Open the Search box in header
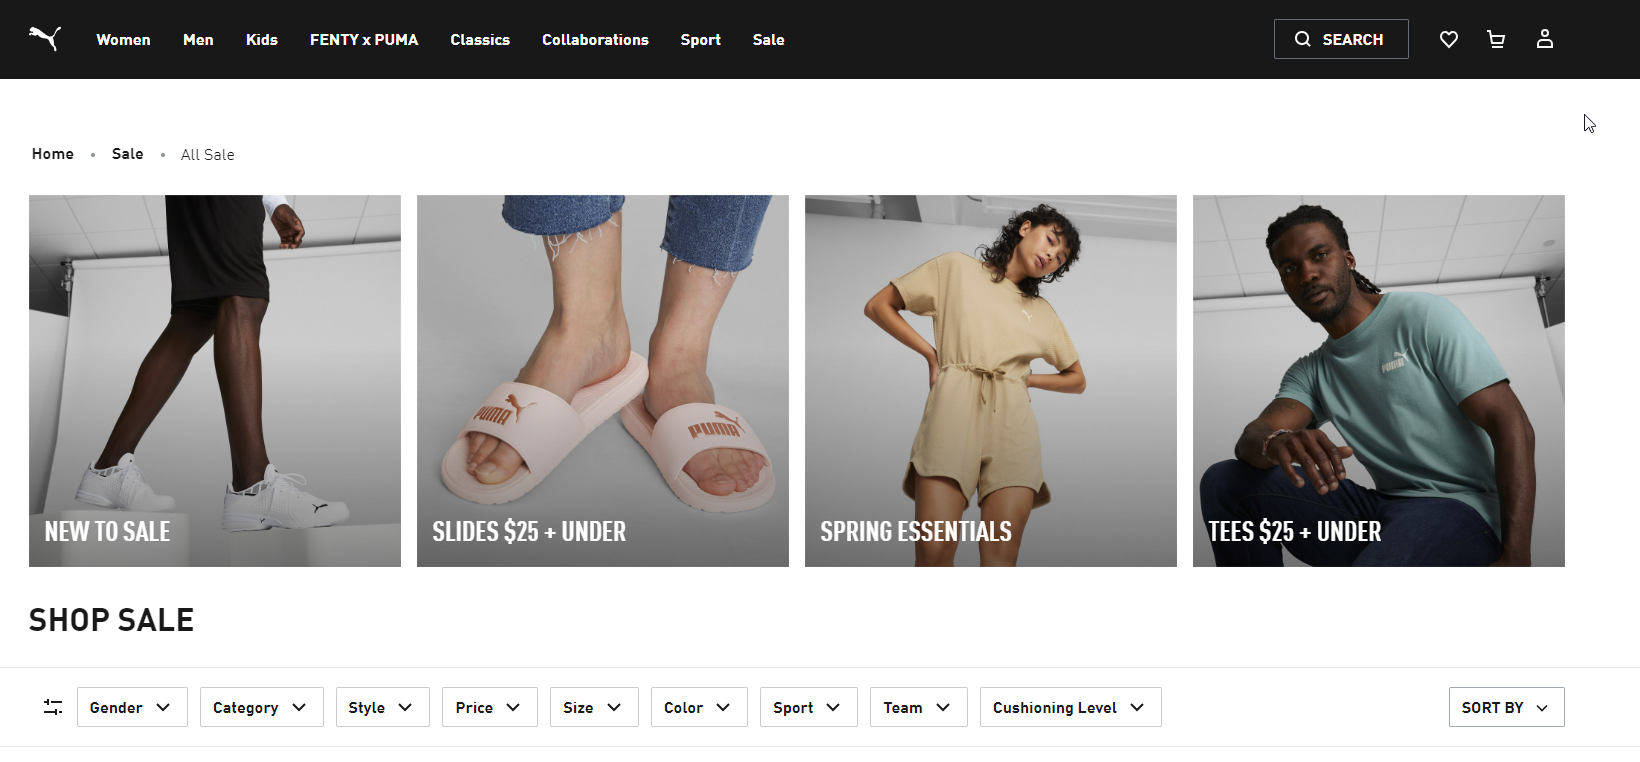The width and height of the screenshot is (1640, 762). [1341, 39]
